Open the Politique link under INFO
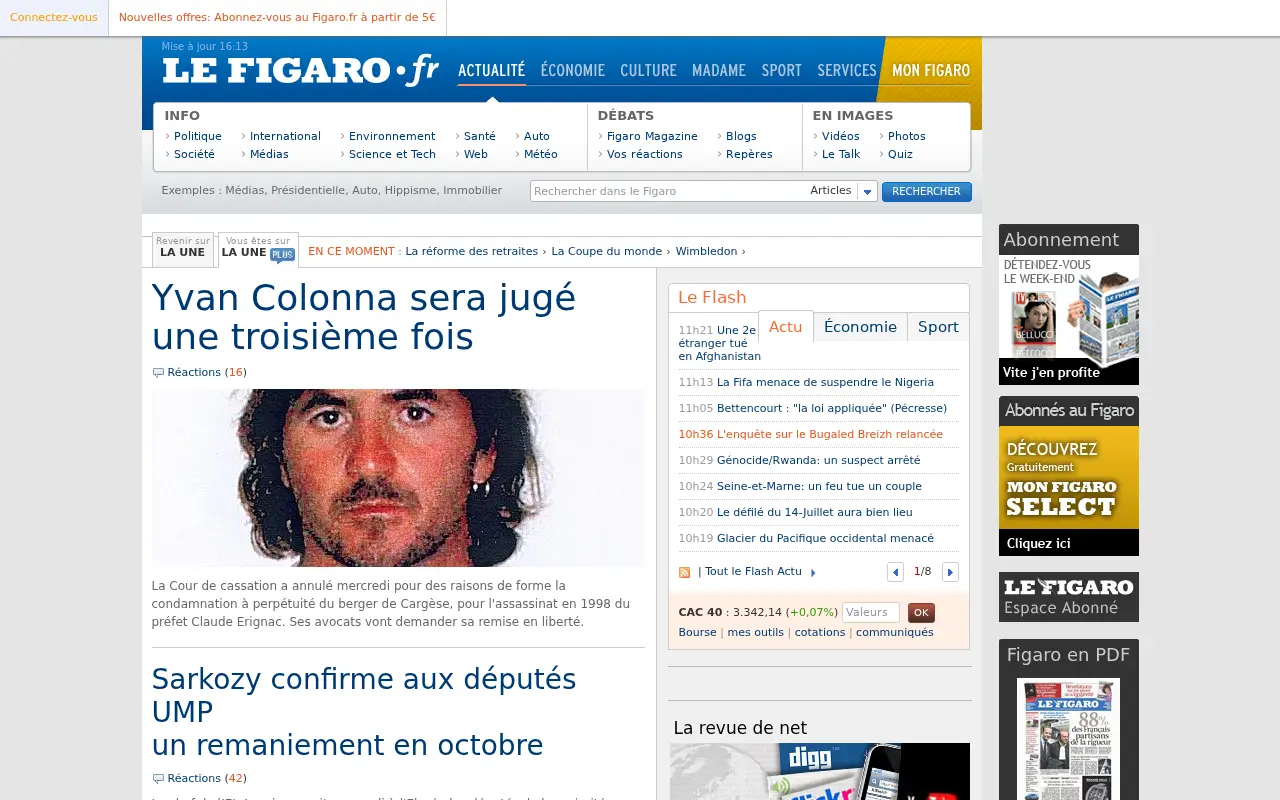Viewport: 1280px width, 800px height. 198,137
